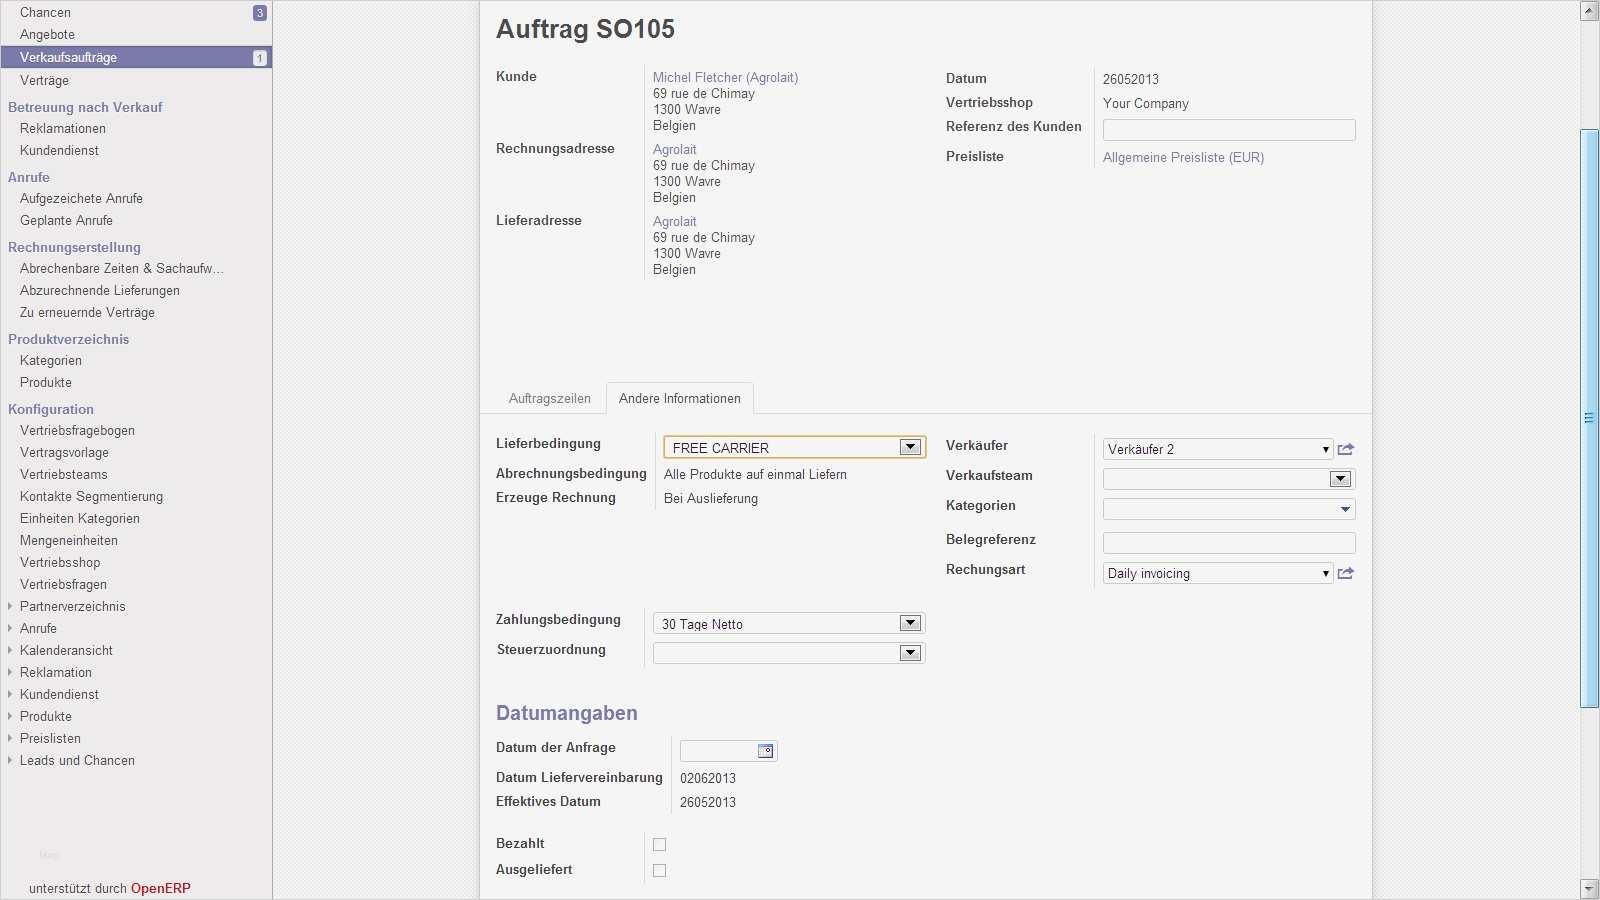Open the Allgemeine Preisliste (EUR) link
This screenshot has width=1600, height=900.
[1183, 157]
